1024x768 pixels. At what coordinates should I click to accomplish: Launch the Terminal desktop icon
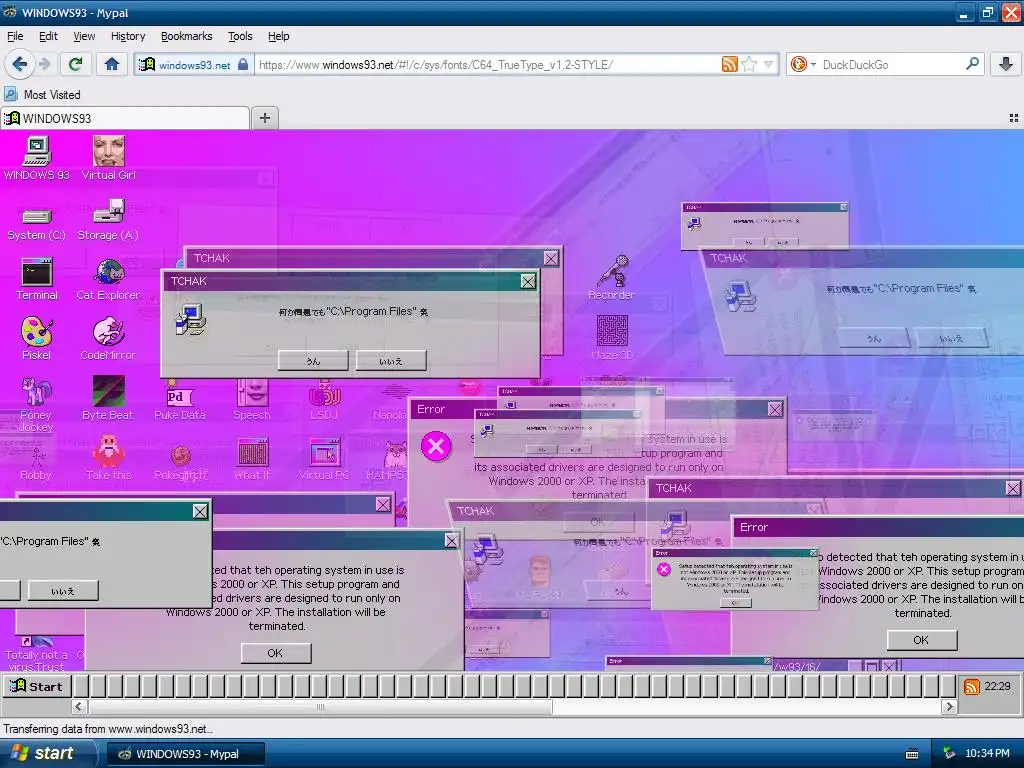37,280
